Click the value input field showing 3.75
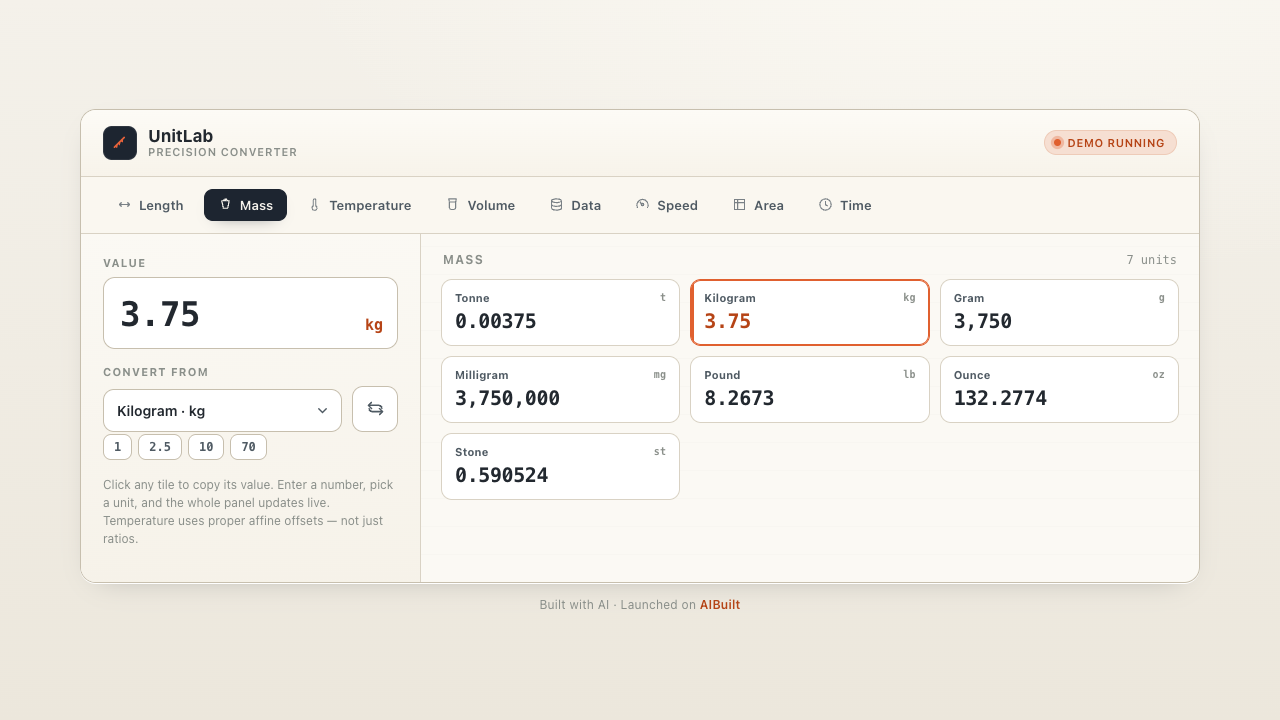1280x720 pixels. pyautogui.click(x=250, y=313)
